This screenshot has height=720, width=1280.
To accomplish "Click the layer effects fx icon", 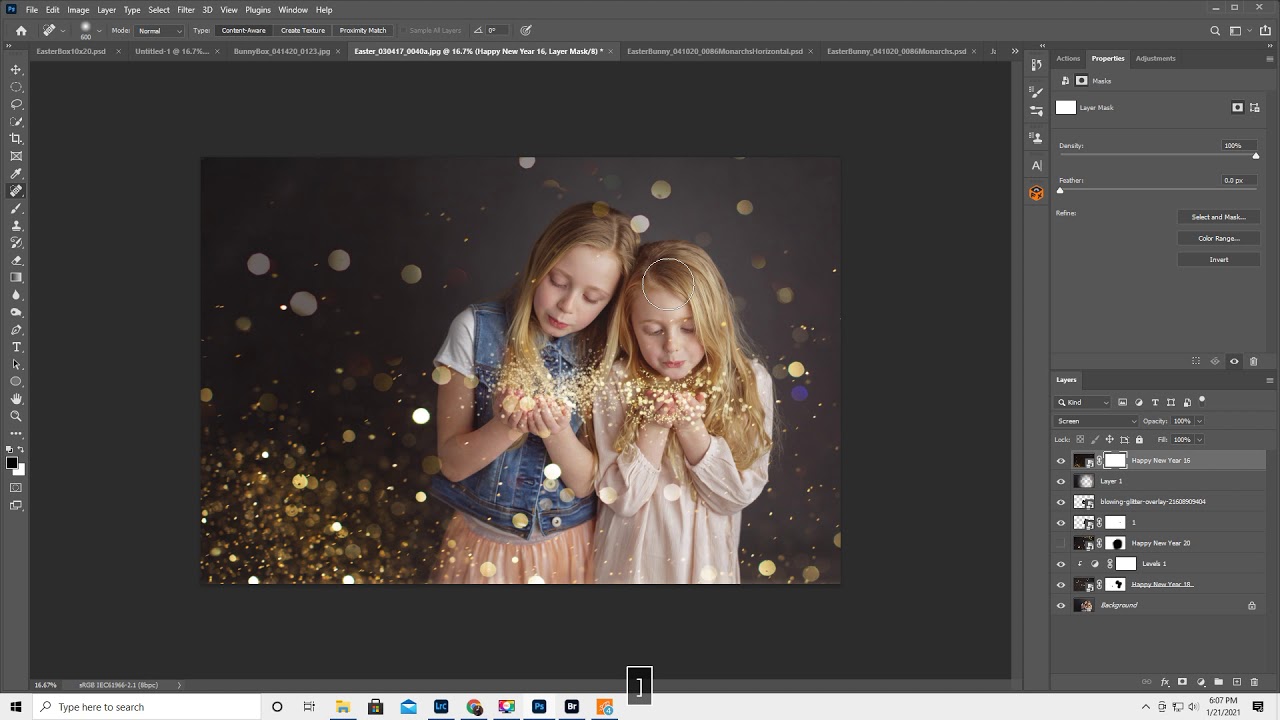I will click(x=1165, y=682).
